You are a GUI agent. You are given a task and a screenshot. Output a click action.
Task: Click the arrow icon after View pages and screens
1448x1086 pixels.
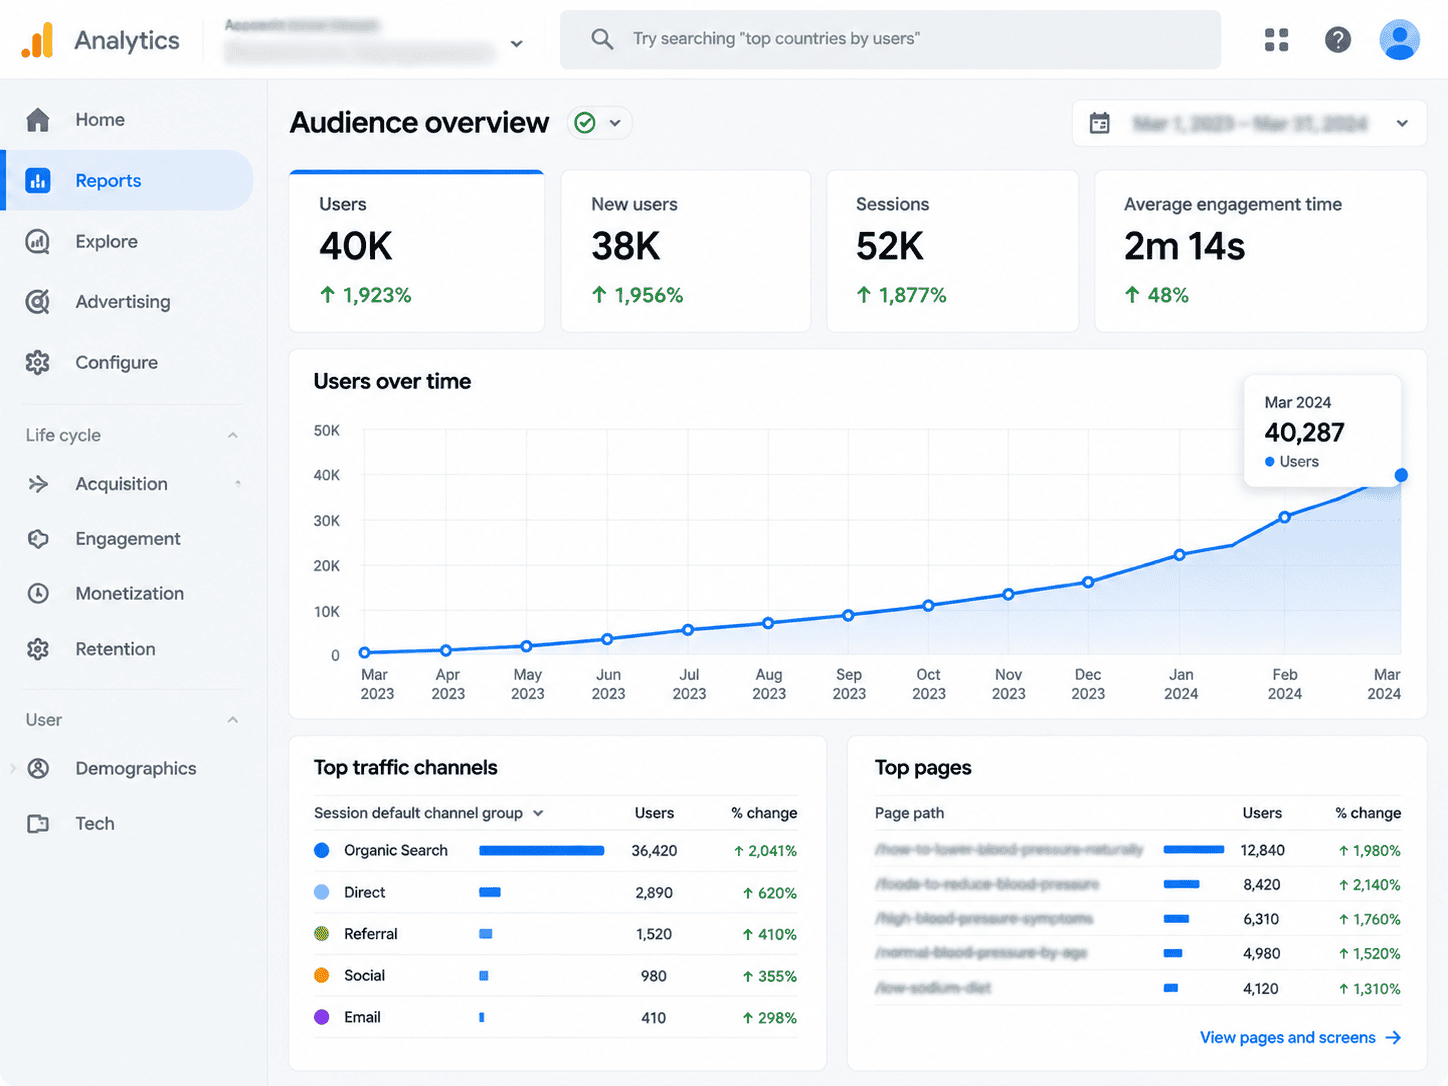point(1393,1038)
